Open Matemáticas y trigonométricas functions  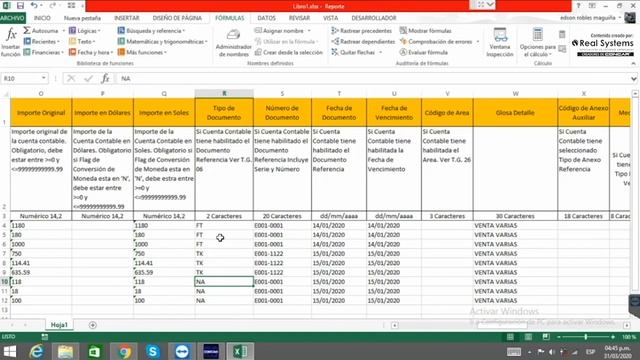point(163,42)
